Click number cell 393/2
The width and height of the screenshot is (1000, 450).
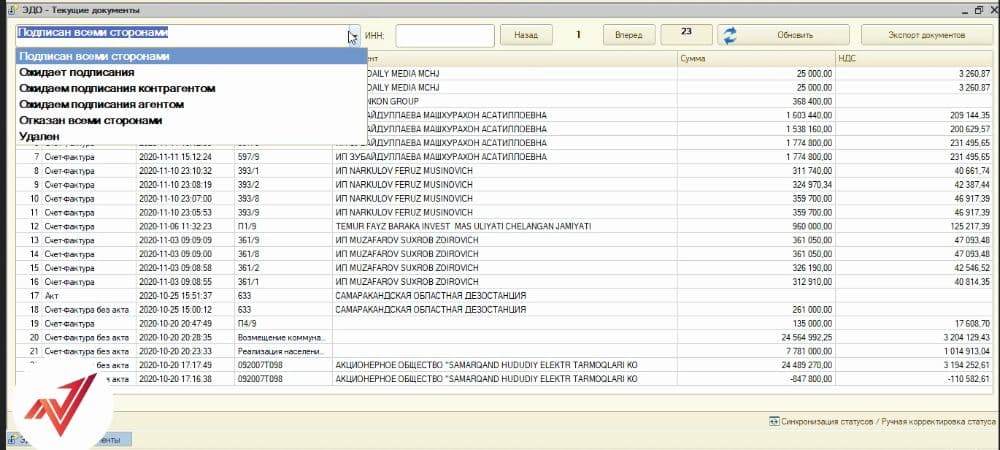pos(283,185)
